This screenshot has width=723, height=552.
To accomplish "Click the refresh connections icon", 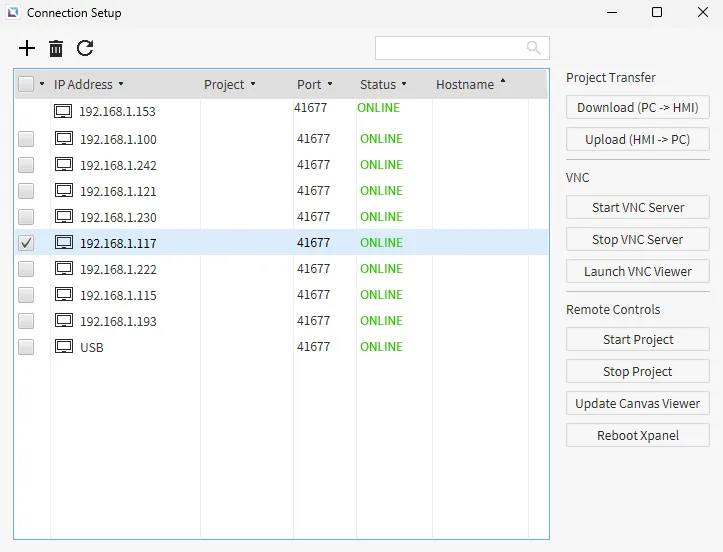I will [85, 48].
